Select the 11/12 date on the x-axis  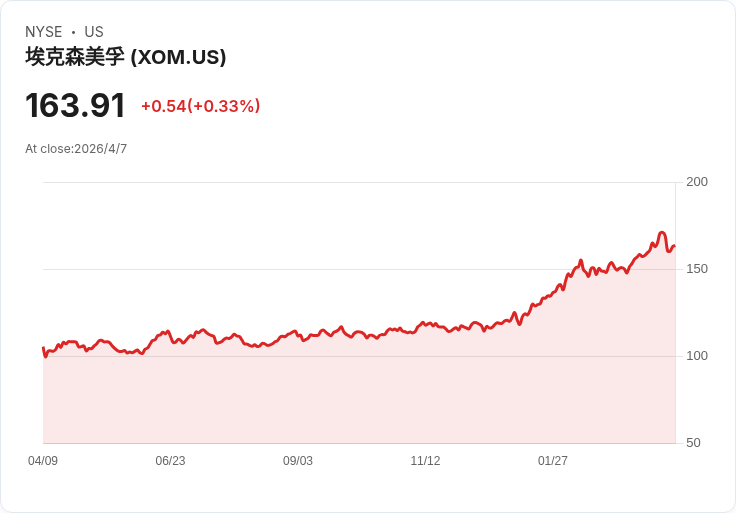coord(425,461)
